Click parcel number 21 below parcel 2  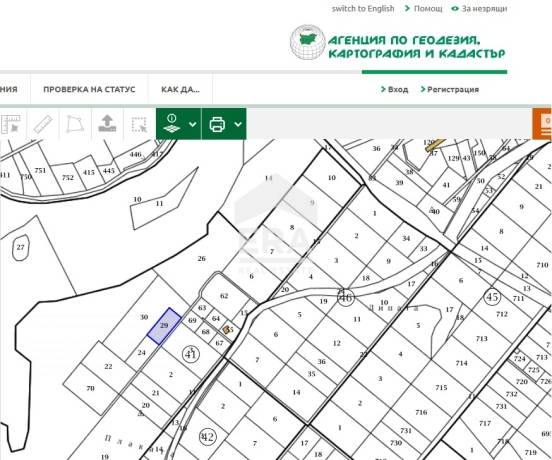(156, 393)
